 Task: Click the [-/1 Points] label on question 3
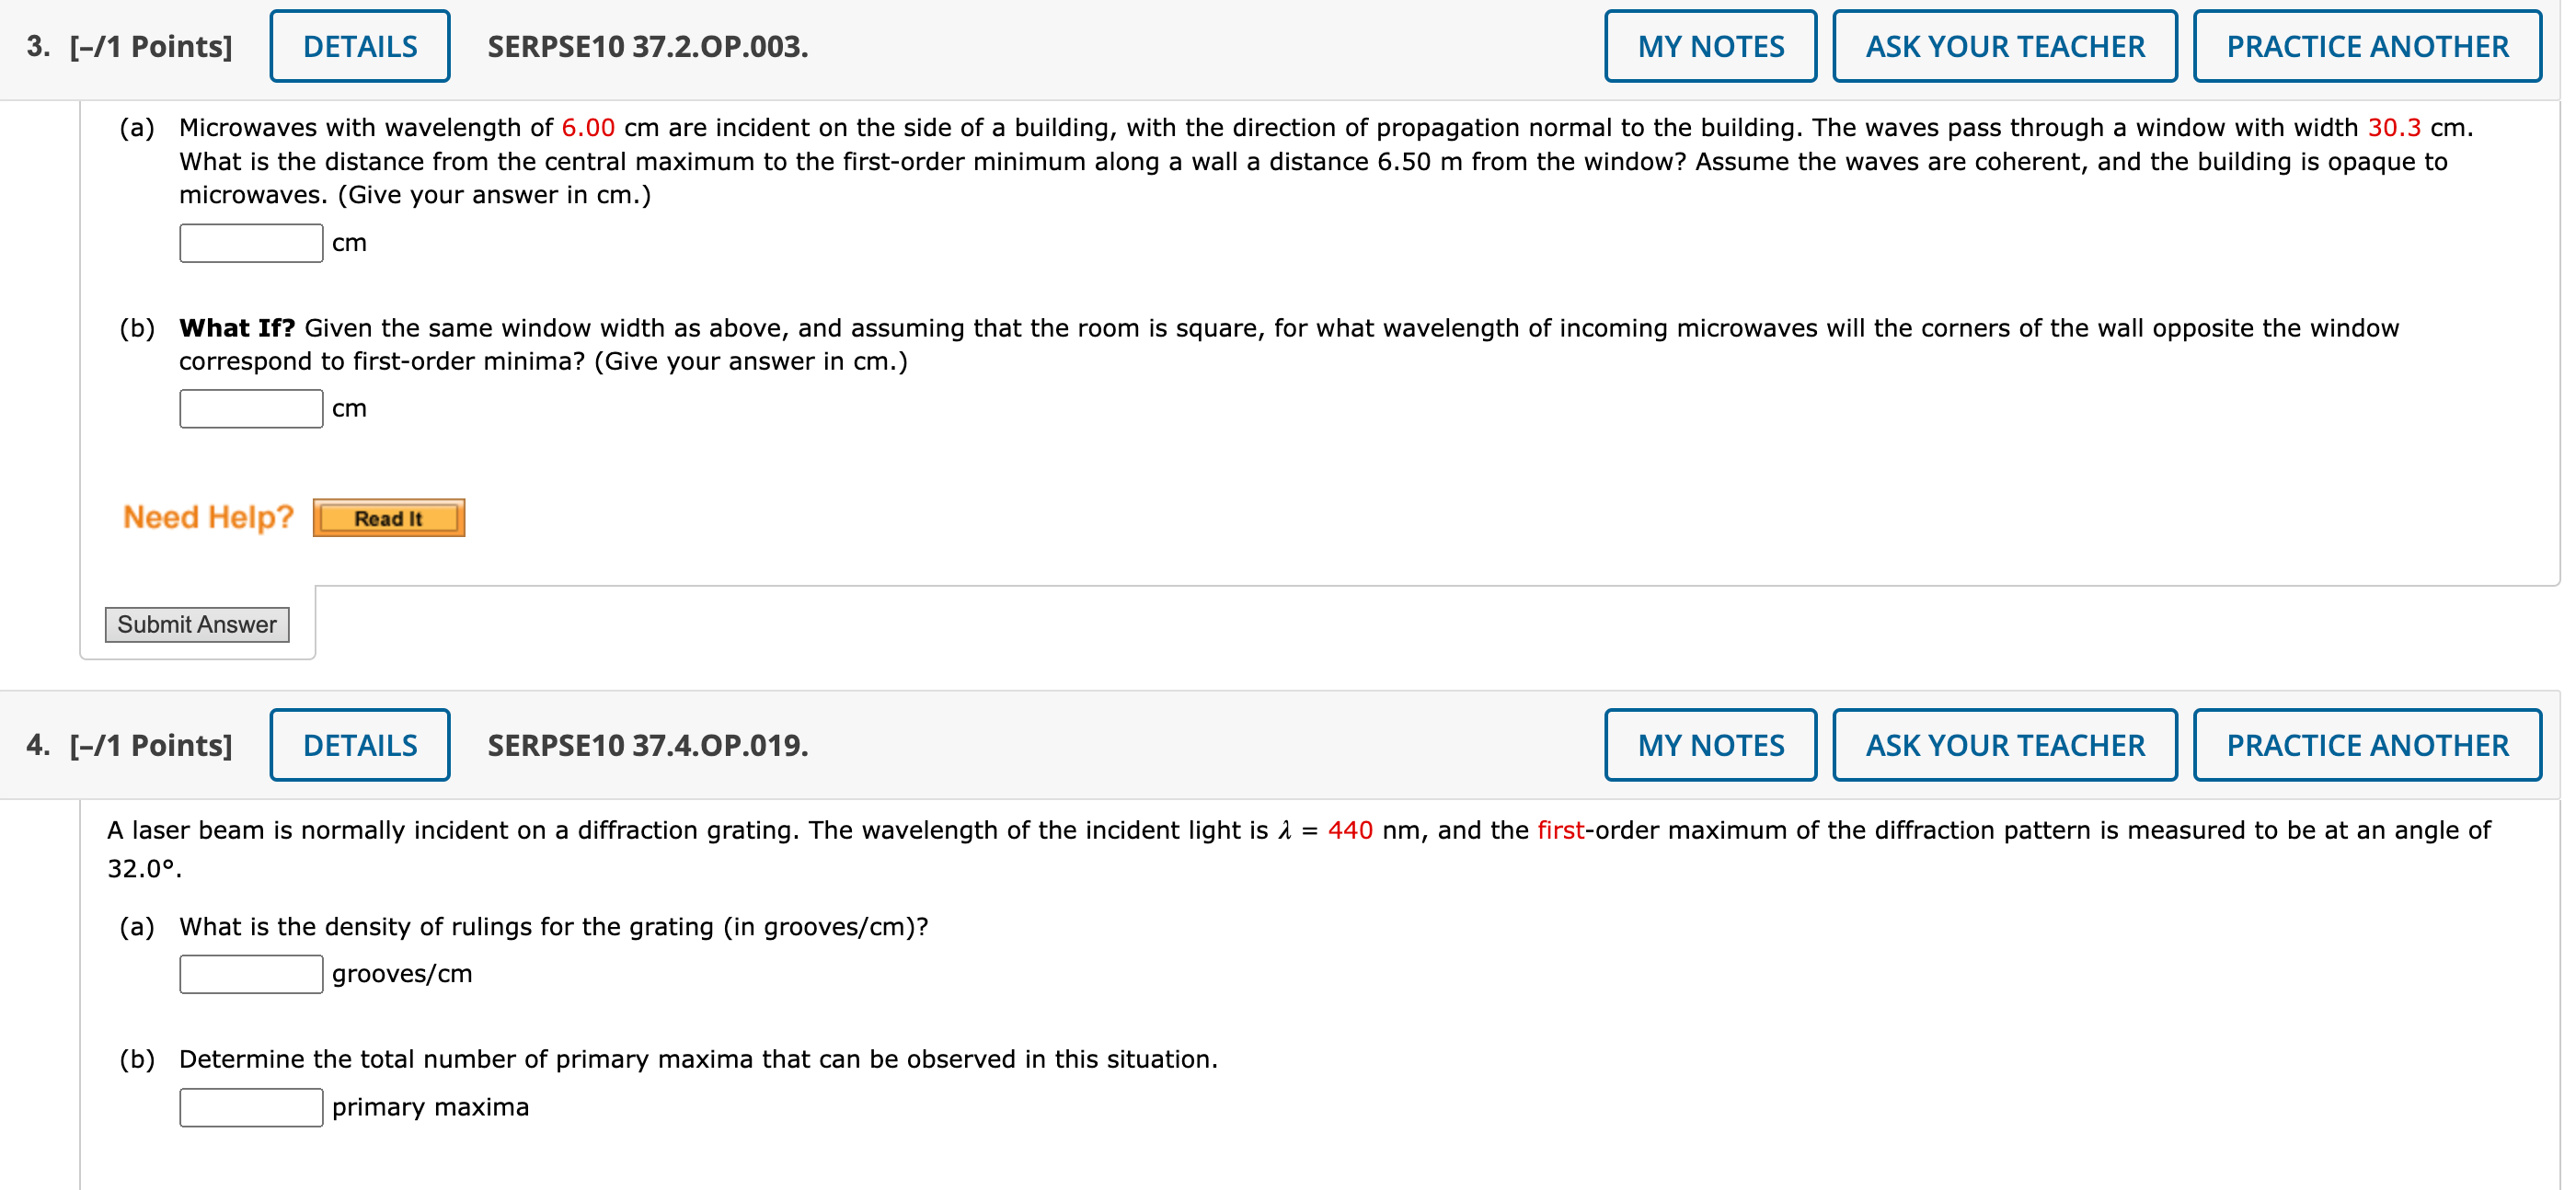(148, 45)
